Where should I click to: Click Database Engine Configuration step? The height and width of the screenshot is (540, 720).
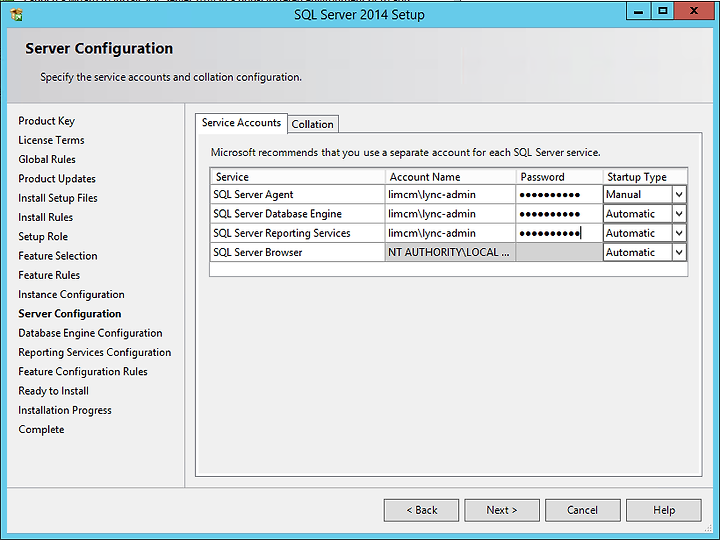click(90, 333)
